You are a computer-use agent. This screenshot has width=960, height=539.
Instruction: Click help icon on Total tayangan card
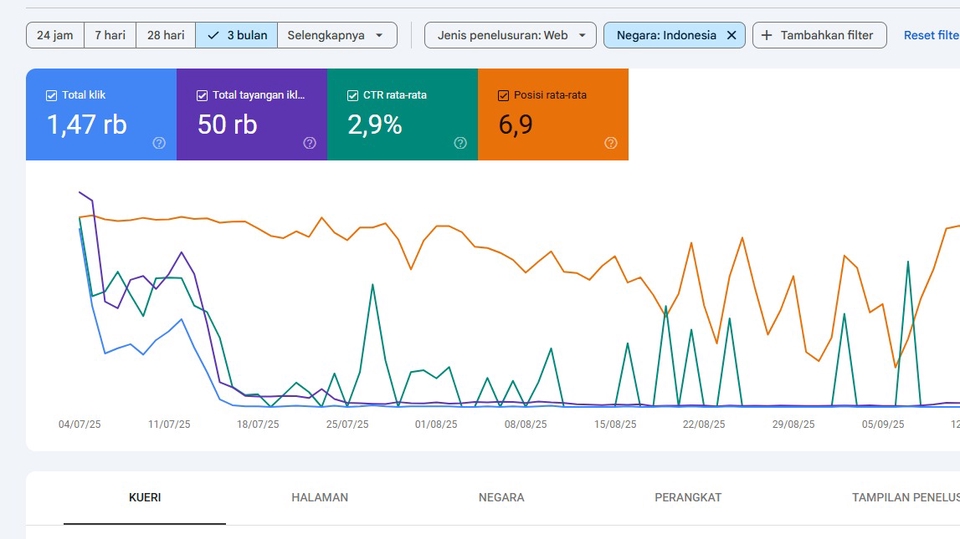(x=309, y=143)
